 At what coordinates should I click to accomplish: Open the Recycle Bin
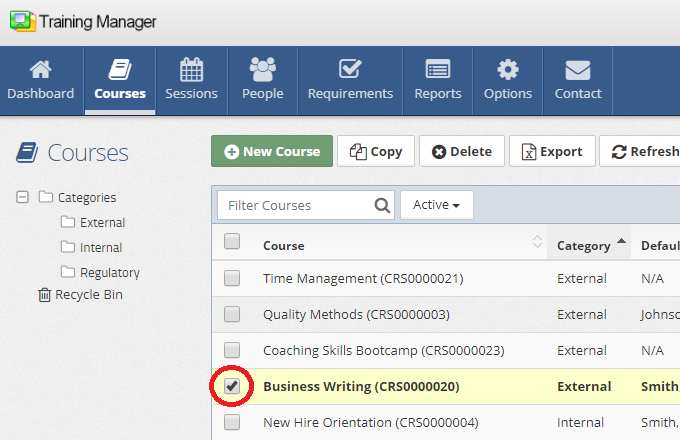click(x=88, y=295)
